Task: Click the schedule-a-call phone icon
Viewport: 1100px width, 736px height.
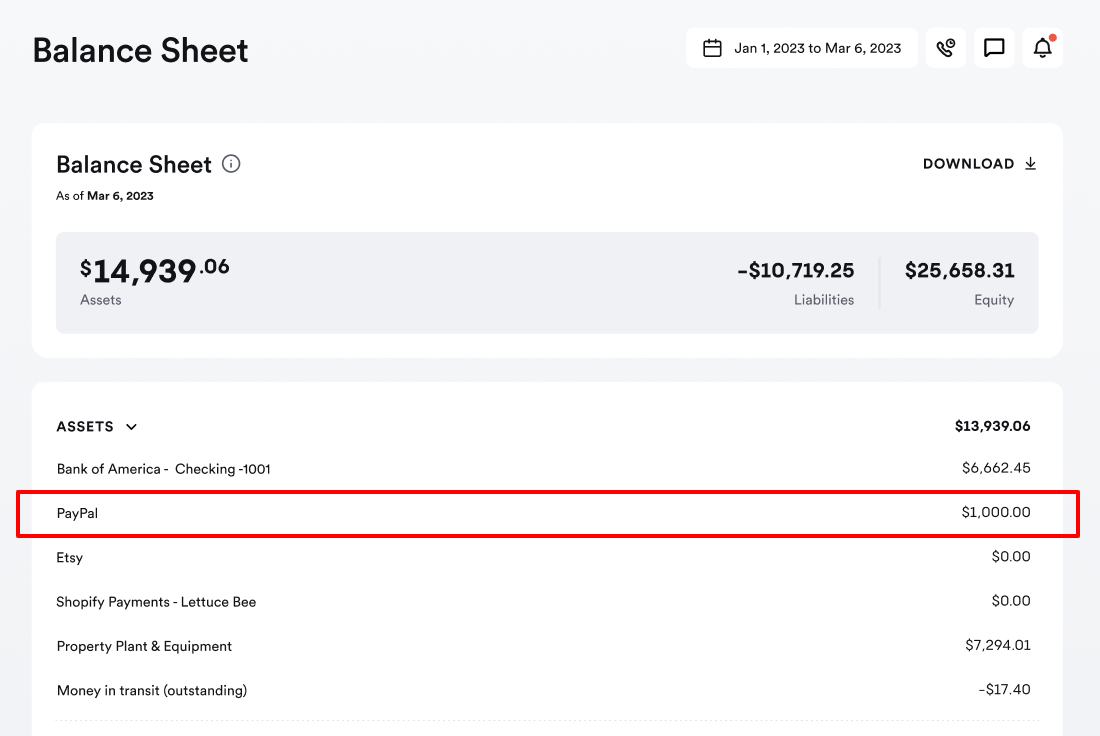Action: click(x=946, y=47)
